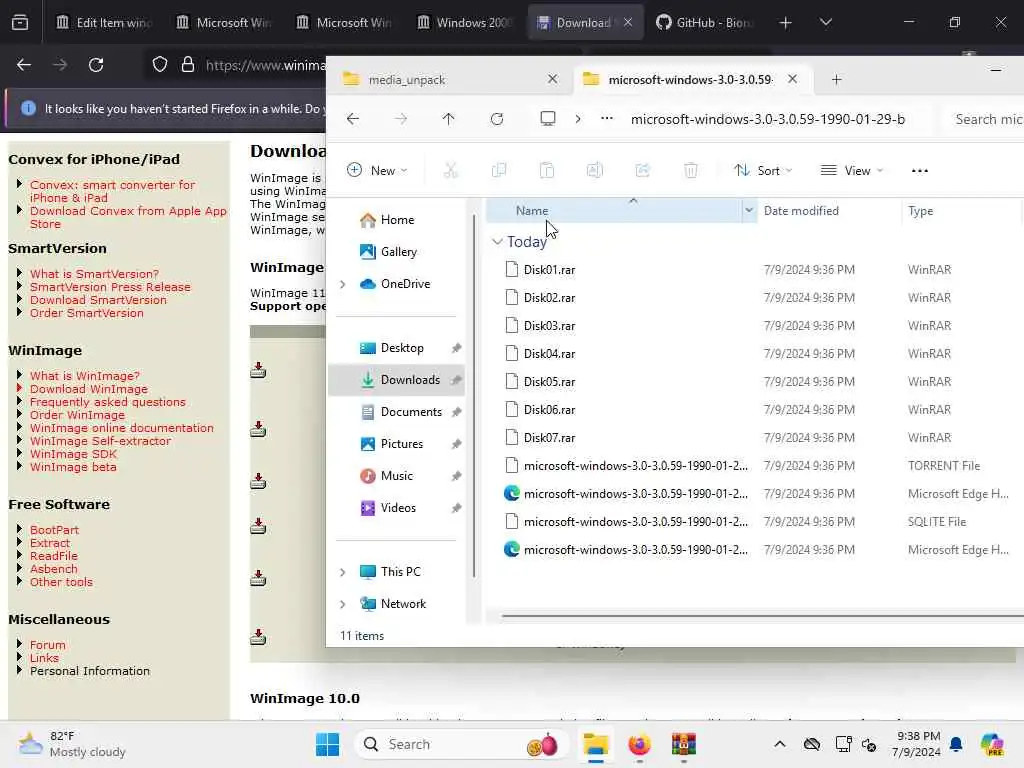
Task: Click the weather widget on taskbar
Action: (72, 744)
